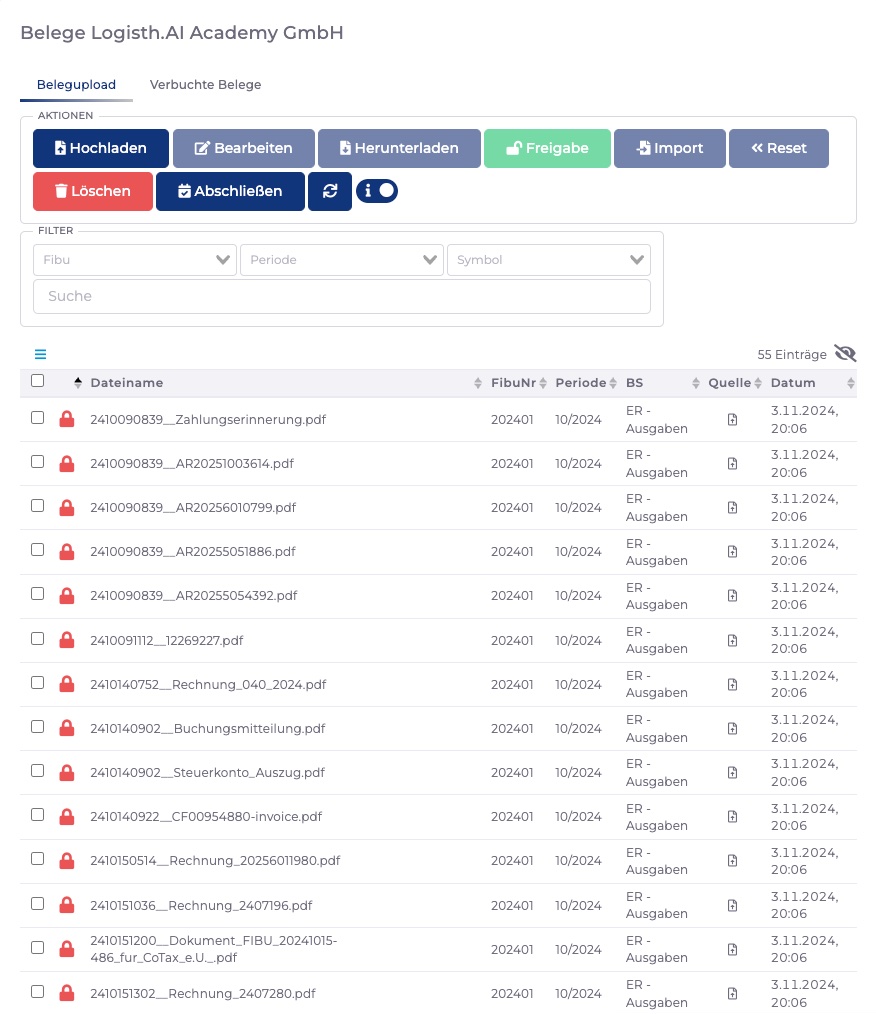The image size is (876, 1014).
Task: Click lock icon for AR20255054392.pdf row
Action: [67, 595]
